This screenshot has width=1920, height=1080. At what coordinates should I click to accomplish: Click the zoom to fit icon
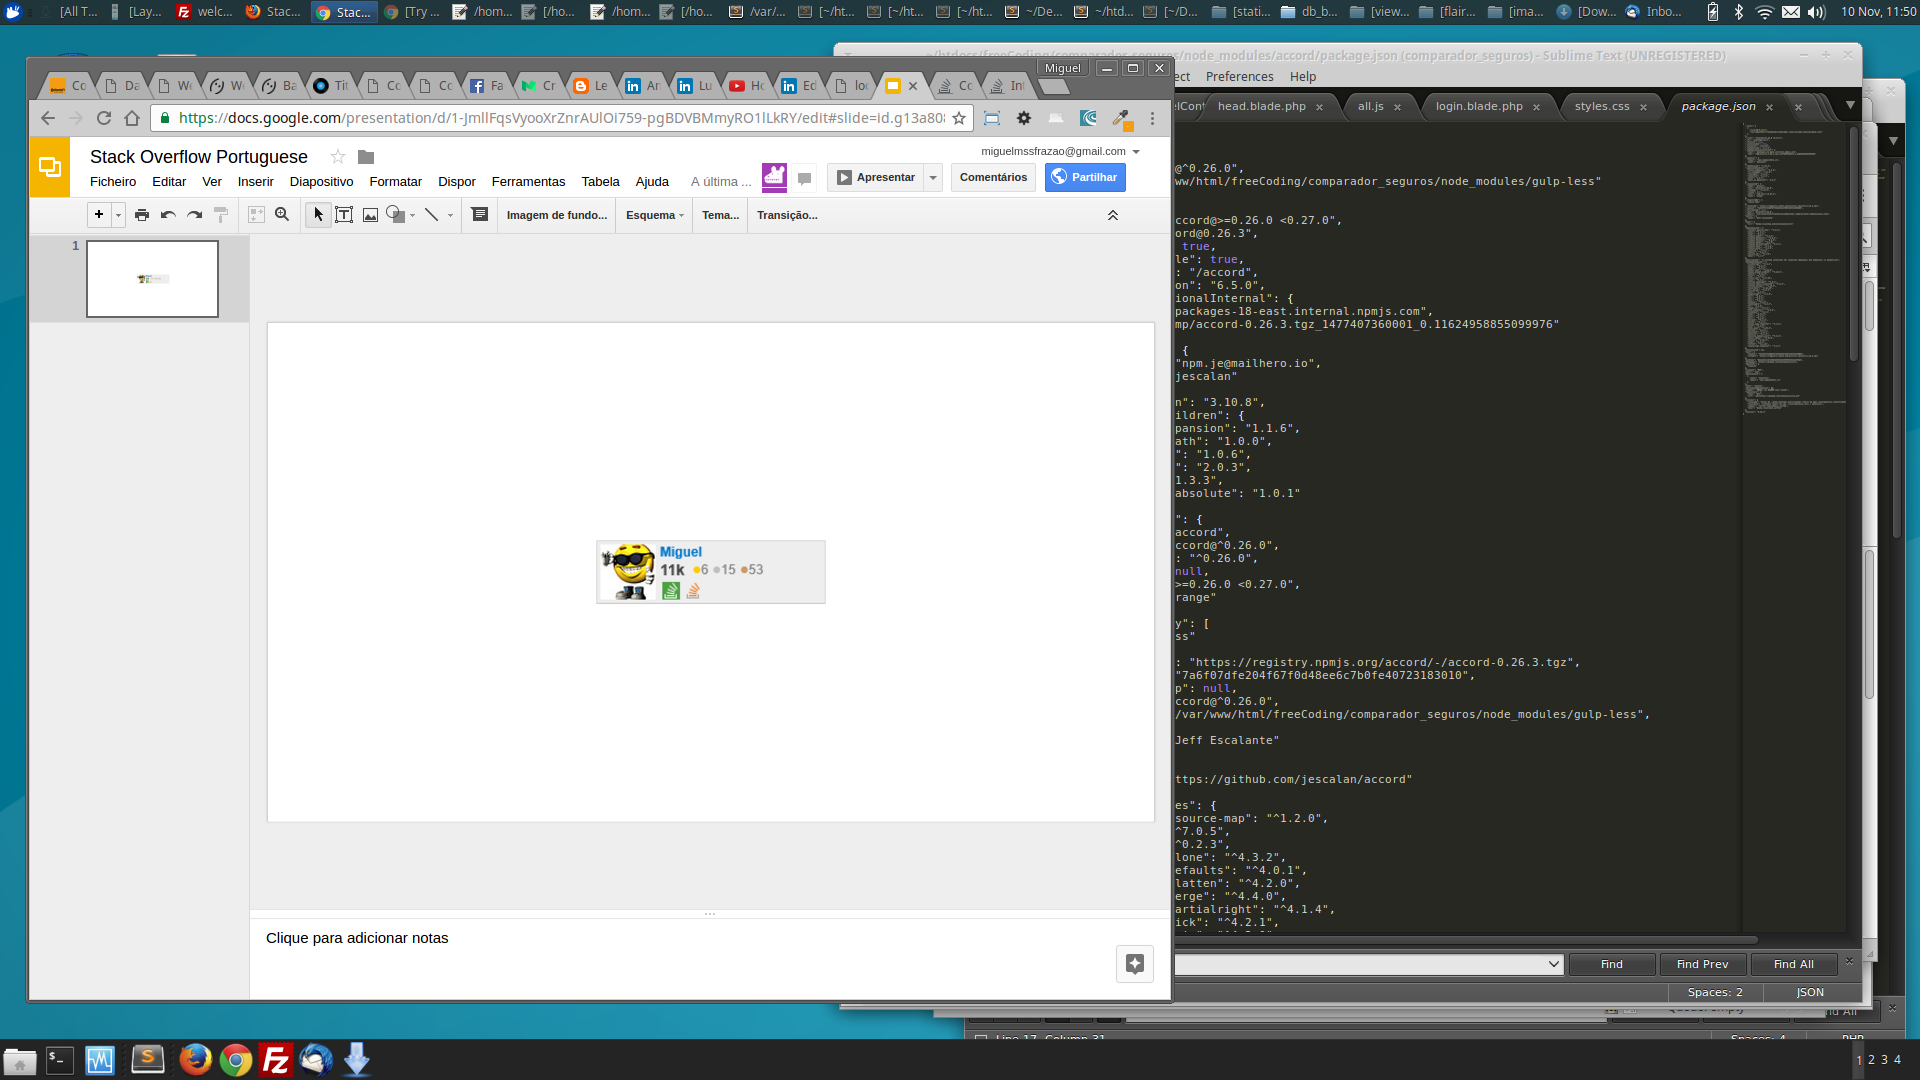[256, 215]
